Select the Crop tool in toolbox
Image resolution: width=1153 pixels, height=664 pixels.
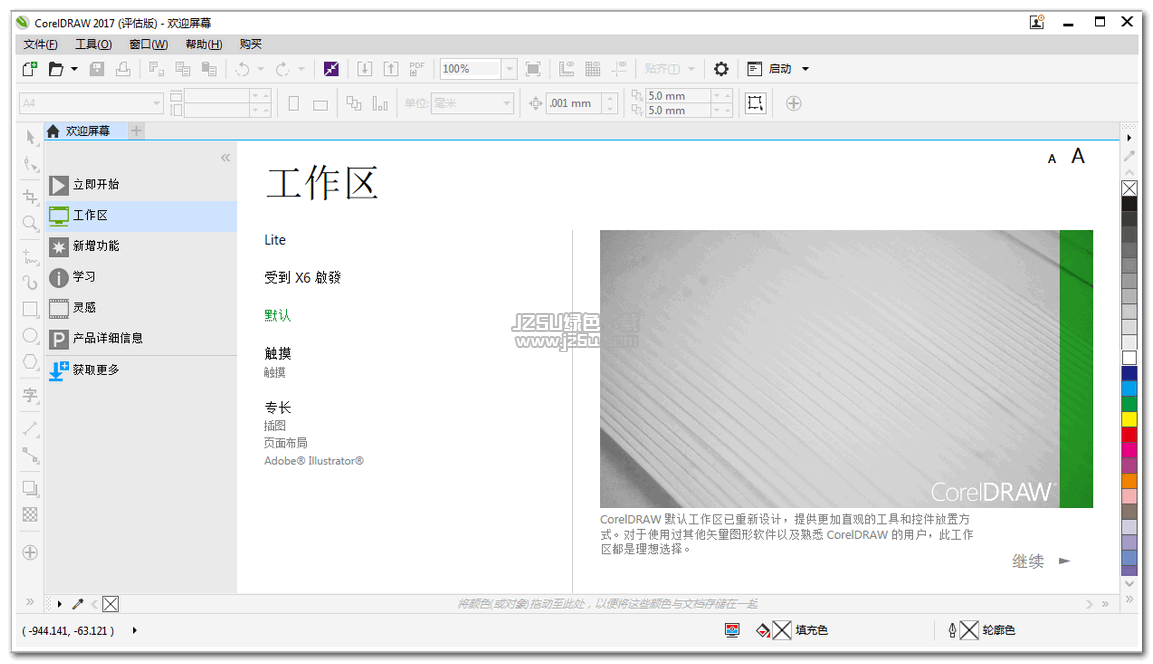[30, 197]
